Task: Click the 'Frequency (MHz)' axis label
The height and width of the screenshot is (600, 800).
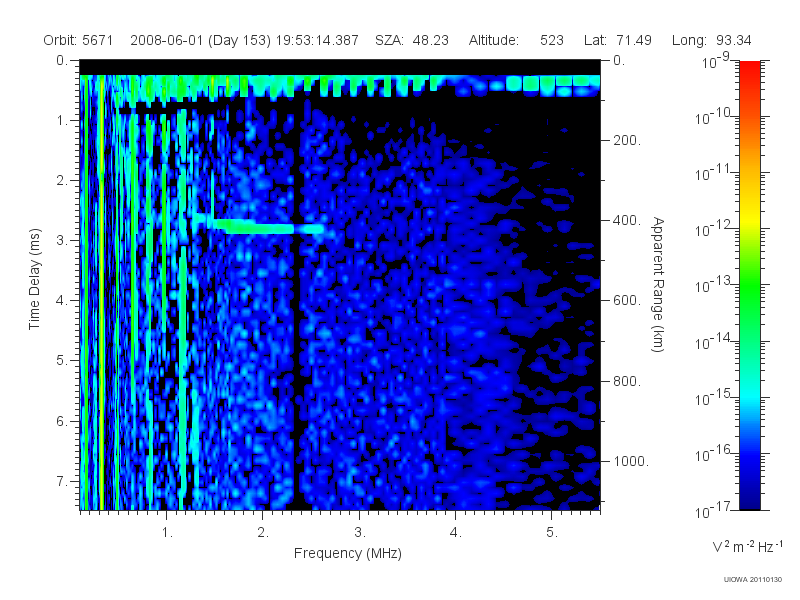Action: [347, 553]
